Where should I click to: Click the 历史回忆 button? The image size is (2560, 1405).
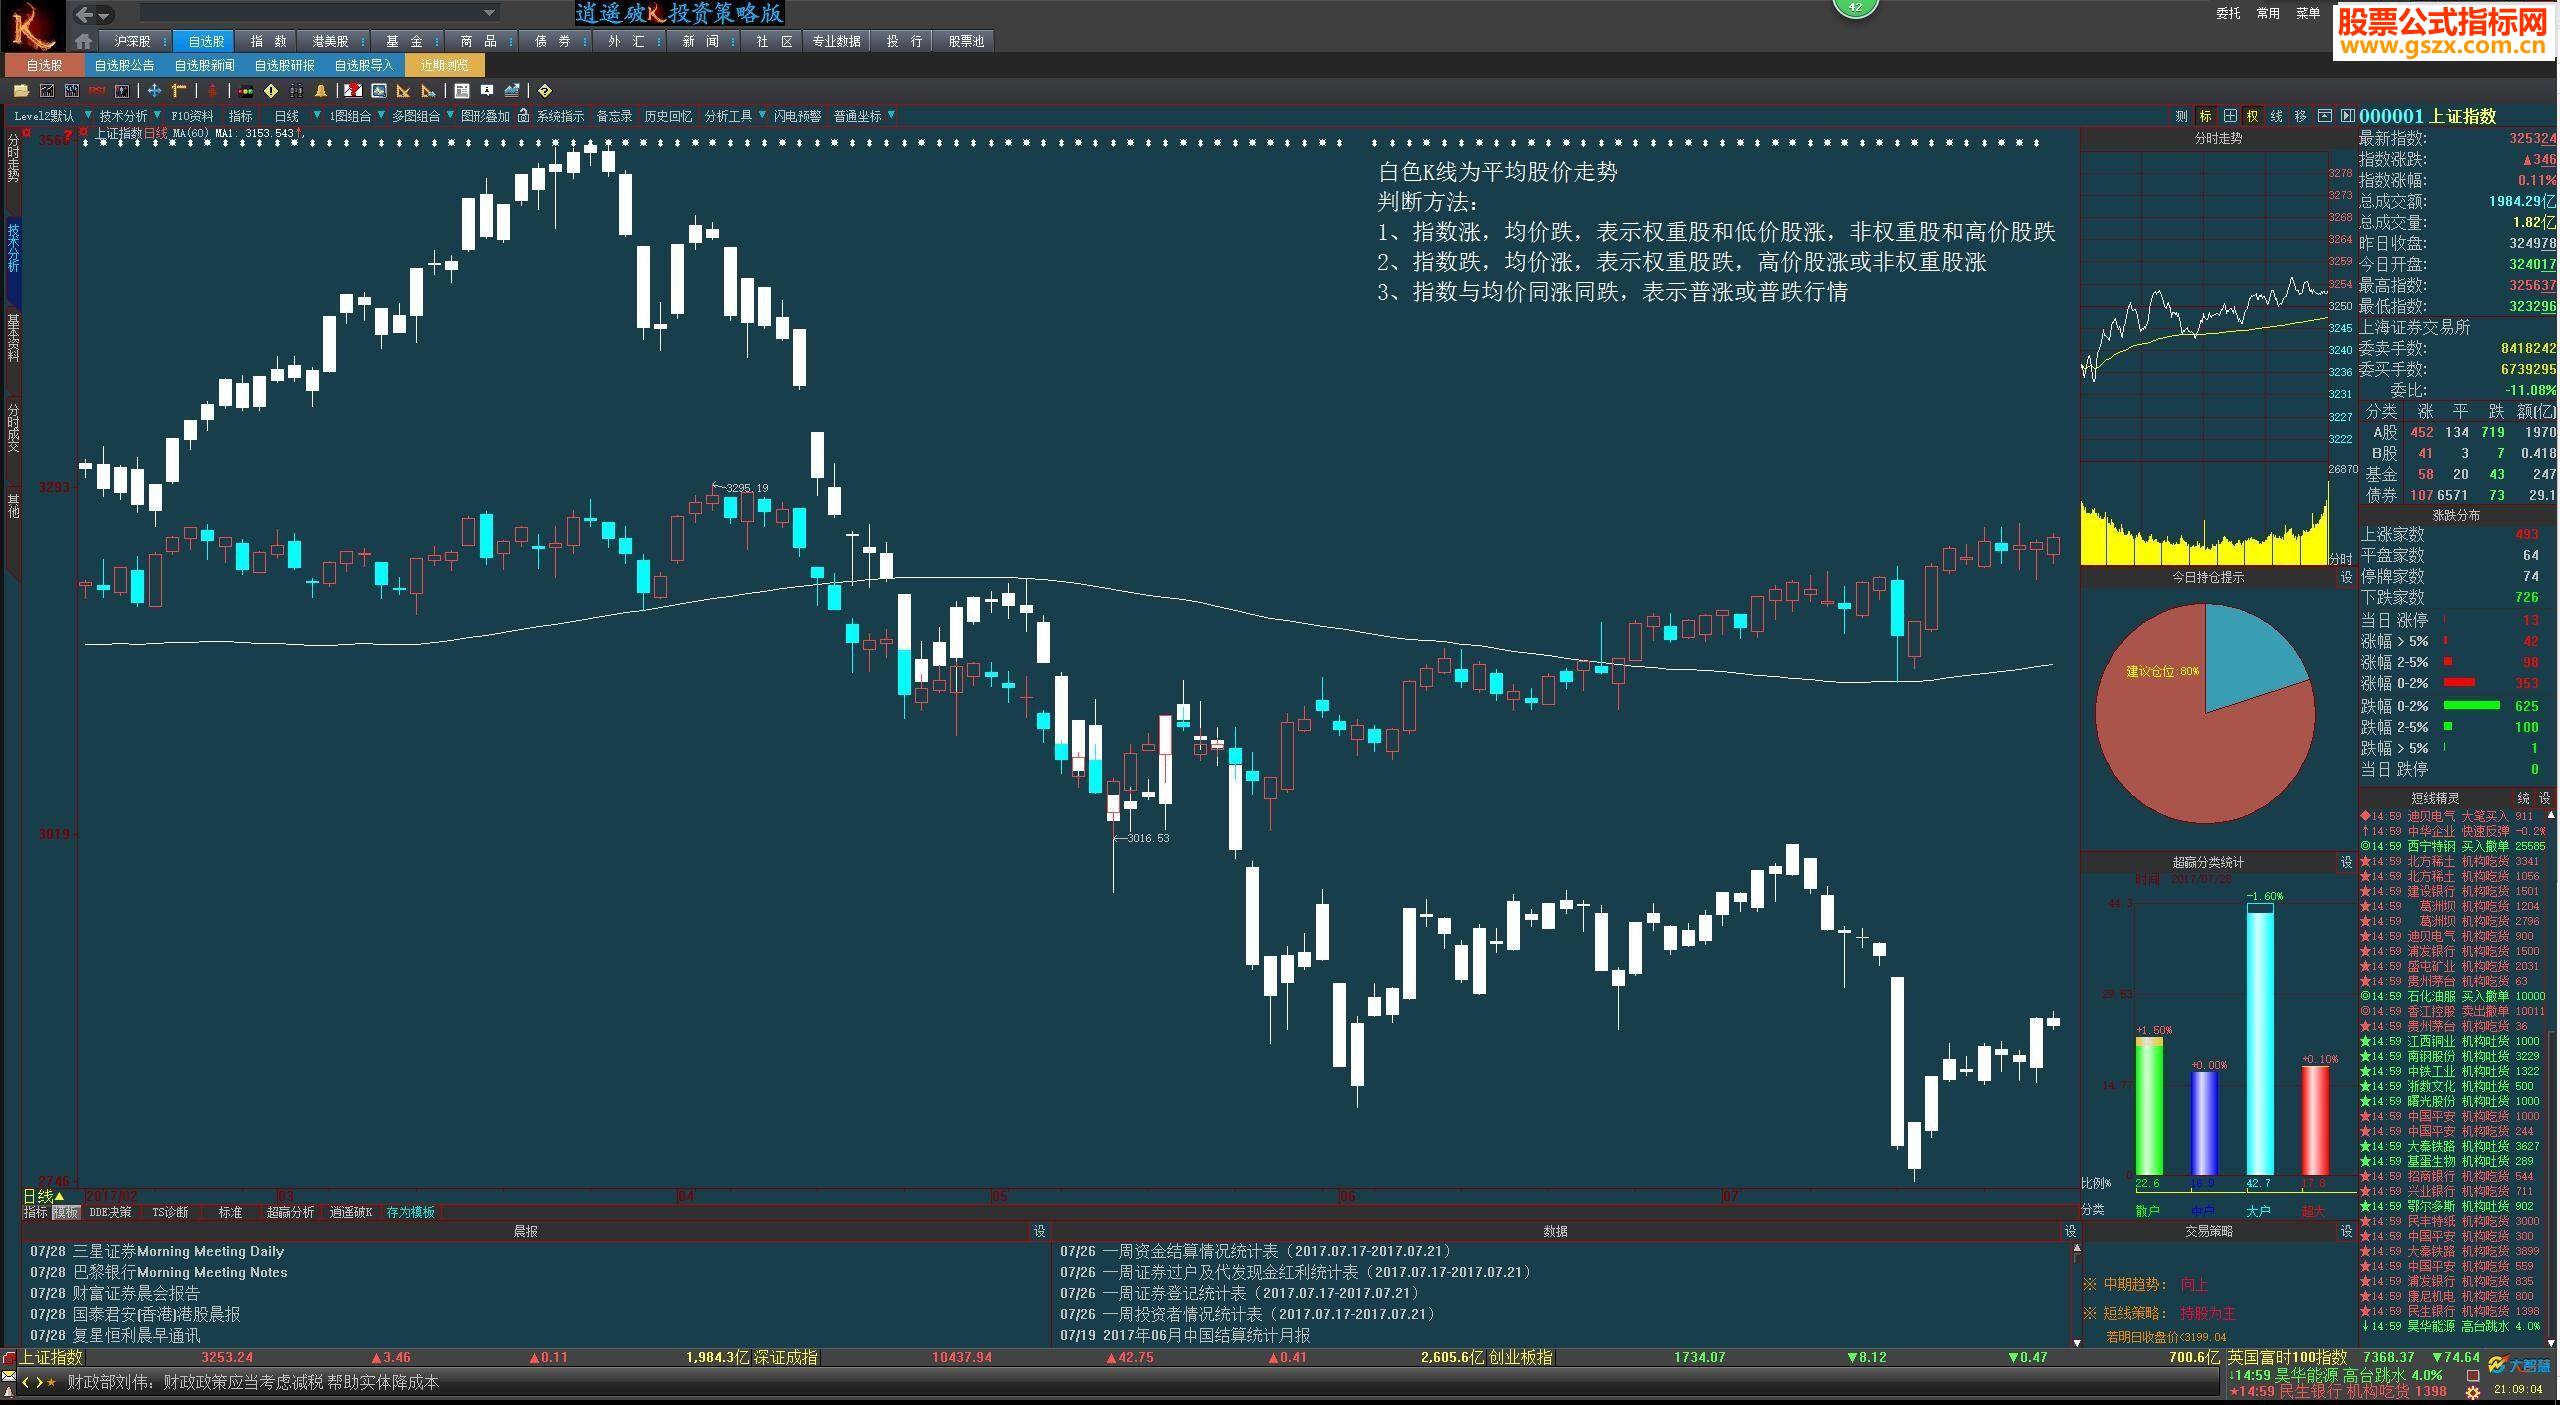pyautogui.click(x=668, y=116)
